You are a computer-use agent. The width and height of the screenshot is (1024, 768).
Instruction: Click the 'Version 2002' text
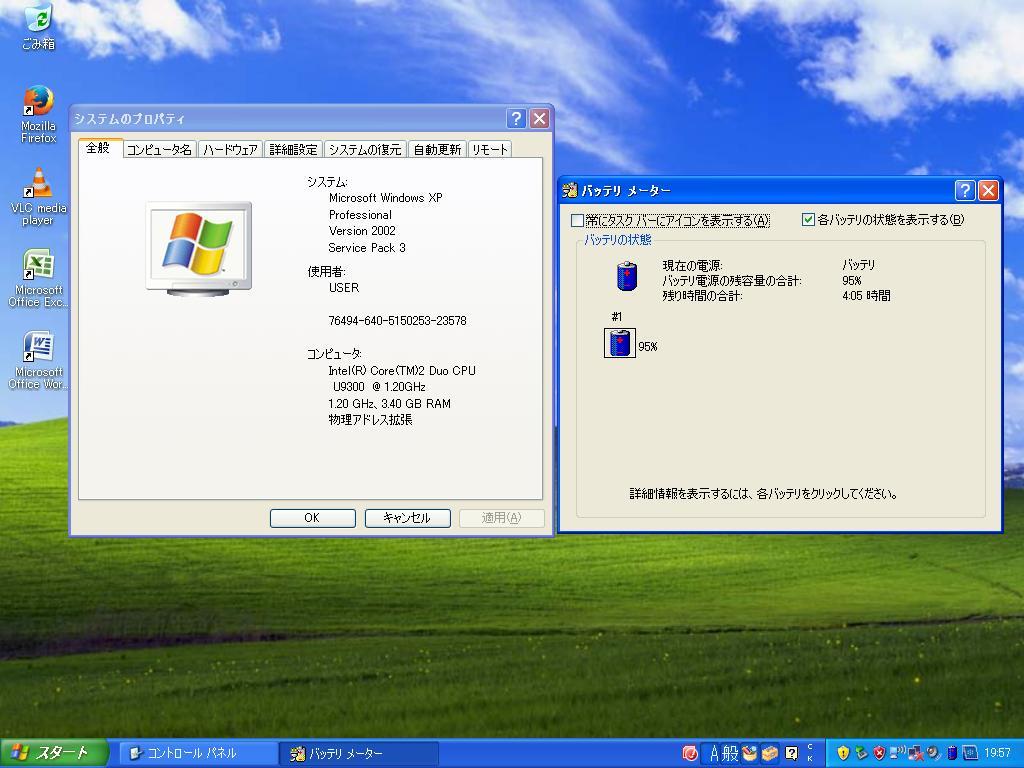pyautogui.click(x=362, y=231)
